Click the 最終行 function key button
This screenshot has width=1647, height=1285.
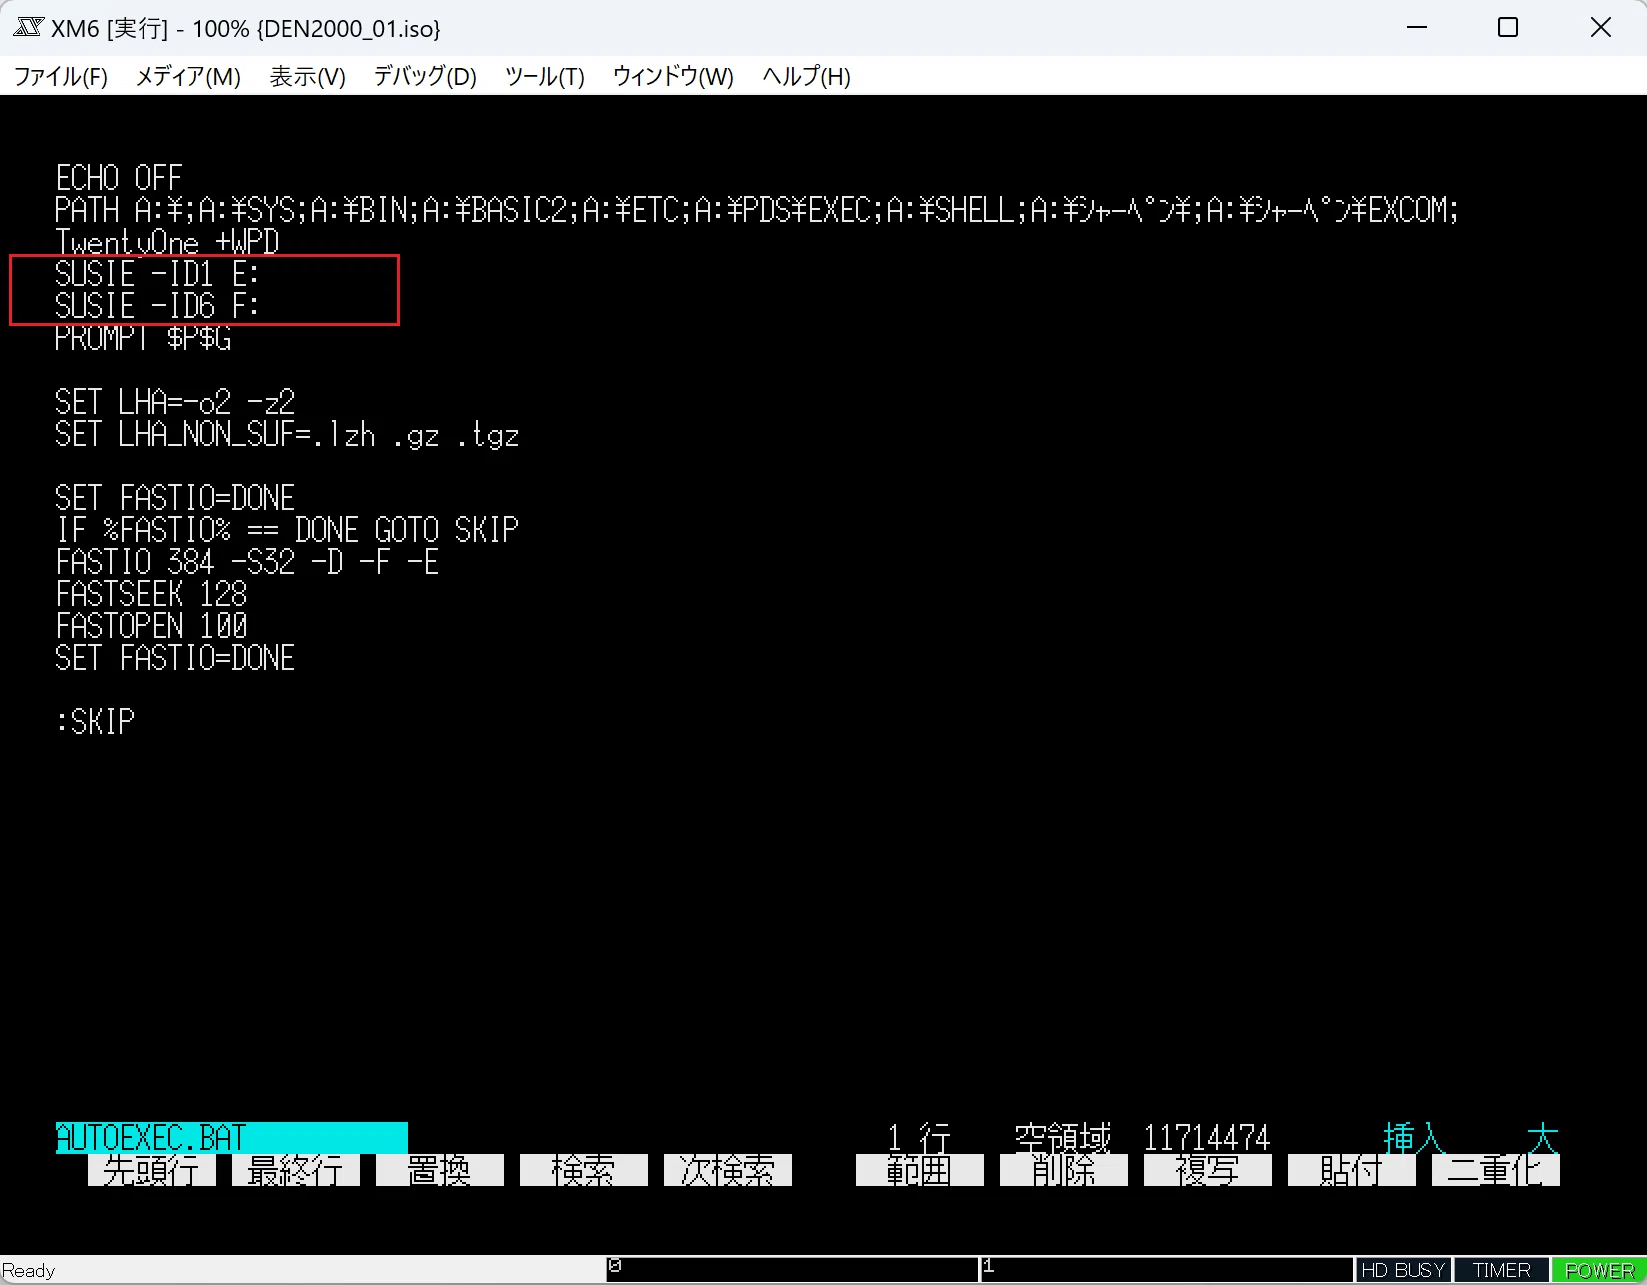click(x=296, y=1170)
